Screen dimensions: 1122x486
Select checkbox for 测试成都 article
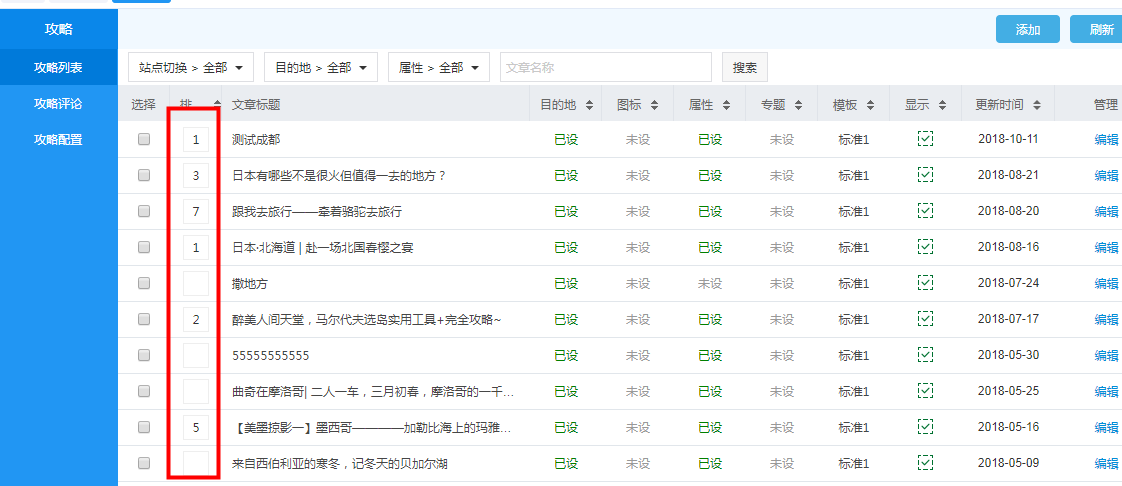point(144,139)
